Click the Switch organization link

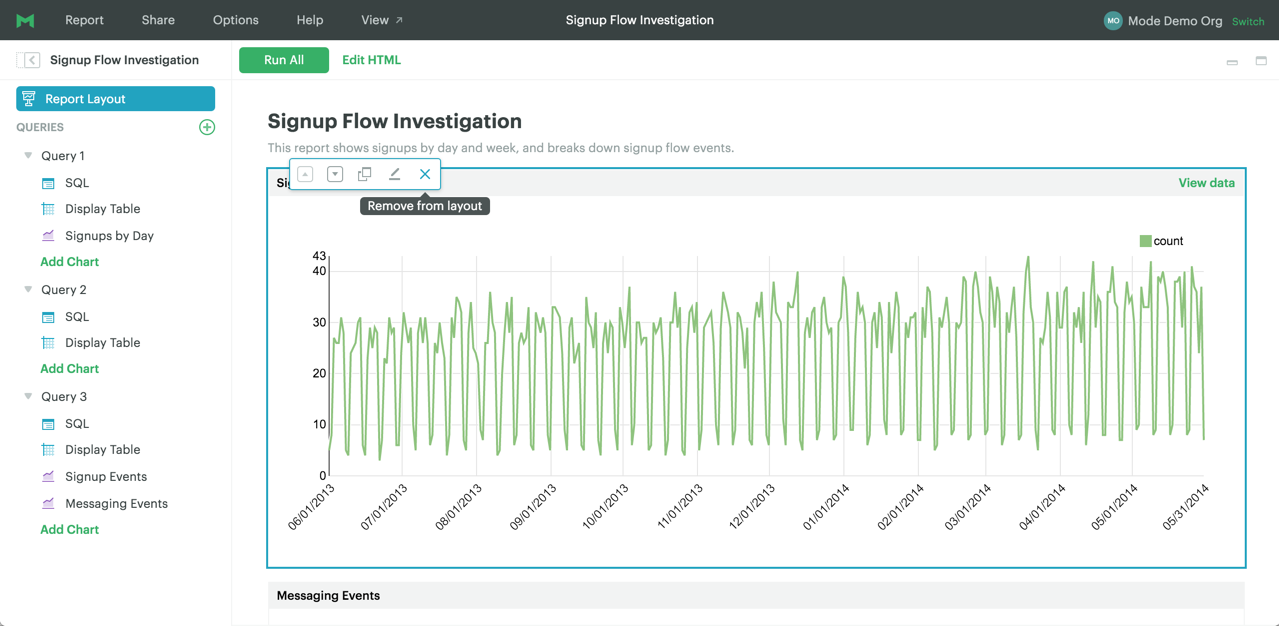coord(1248,21)
